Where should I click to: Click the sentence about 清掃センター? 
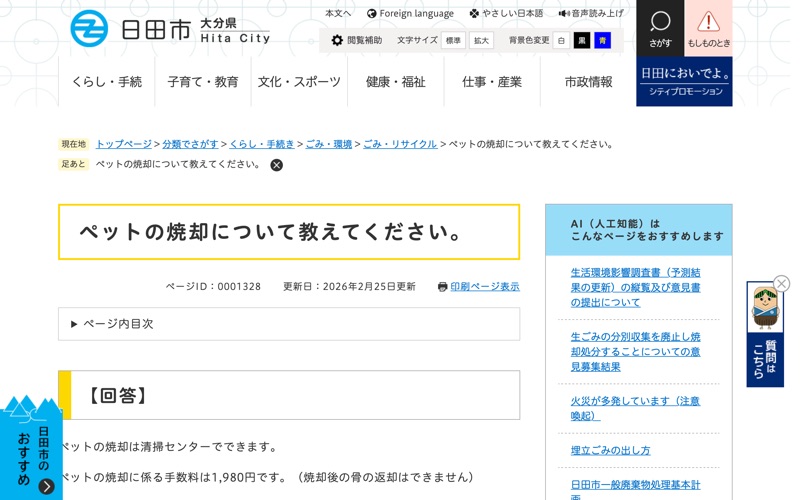pyautogui.click(x=169, y=447)
